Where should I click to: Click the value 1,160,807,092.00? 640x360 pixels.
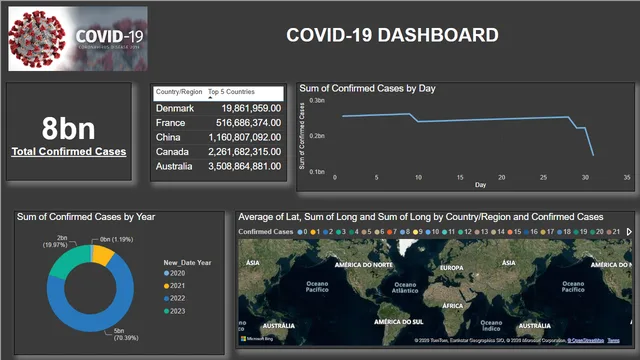tap(244, 137)
